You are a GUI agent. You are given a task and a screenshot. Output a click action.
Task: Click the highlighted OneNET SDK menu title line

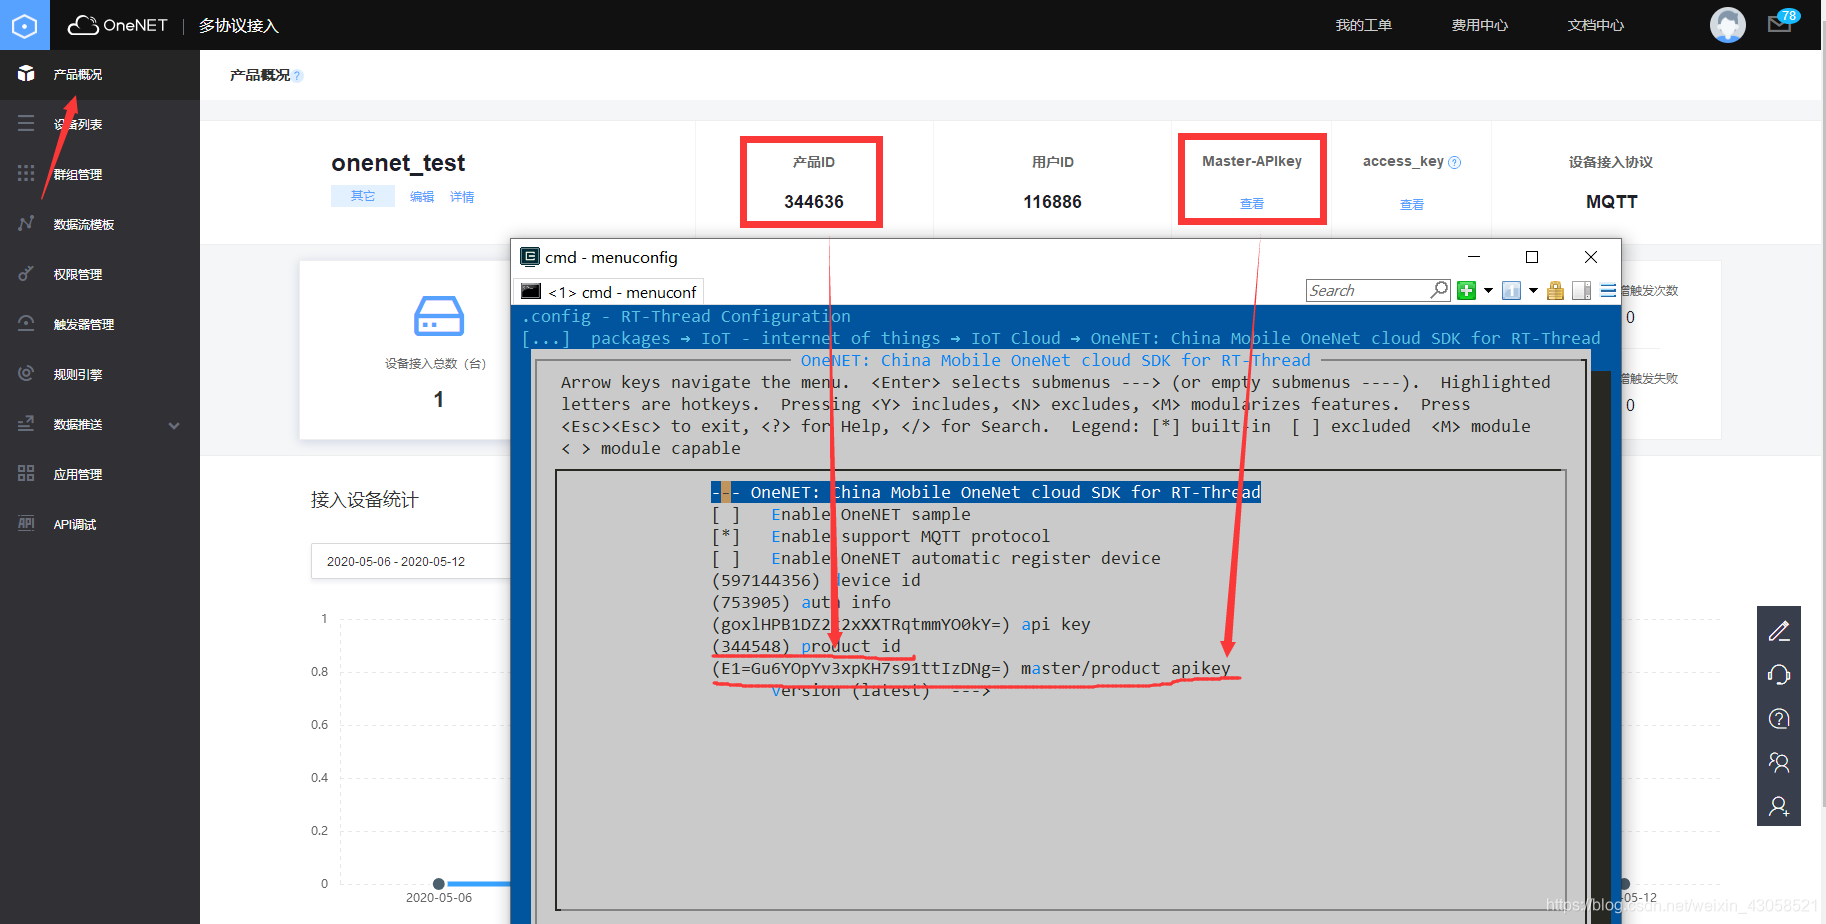coord(986,492)
